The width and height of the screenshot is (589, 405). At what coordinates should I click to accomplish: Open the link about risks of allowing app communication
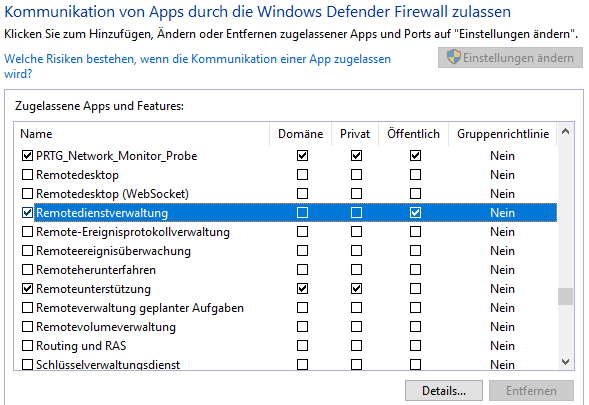[197, 66]
